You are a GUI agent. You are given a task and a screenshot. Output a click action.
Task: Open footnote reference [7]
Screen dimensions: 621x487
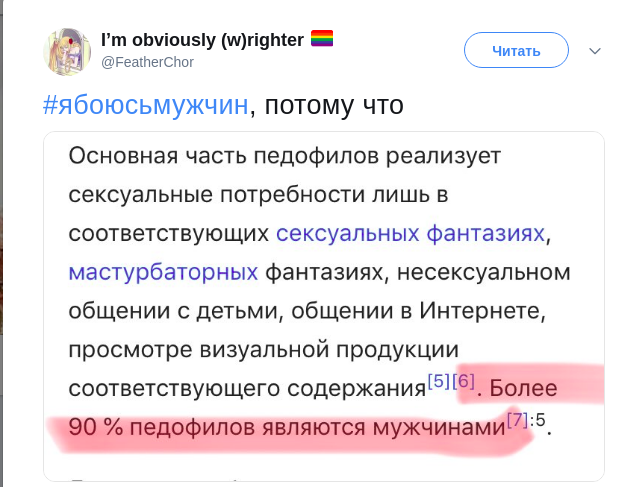pyautogui.click(x=517, y=419)
